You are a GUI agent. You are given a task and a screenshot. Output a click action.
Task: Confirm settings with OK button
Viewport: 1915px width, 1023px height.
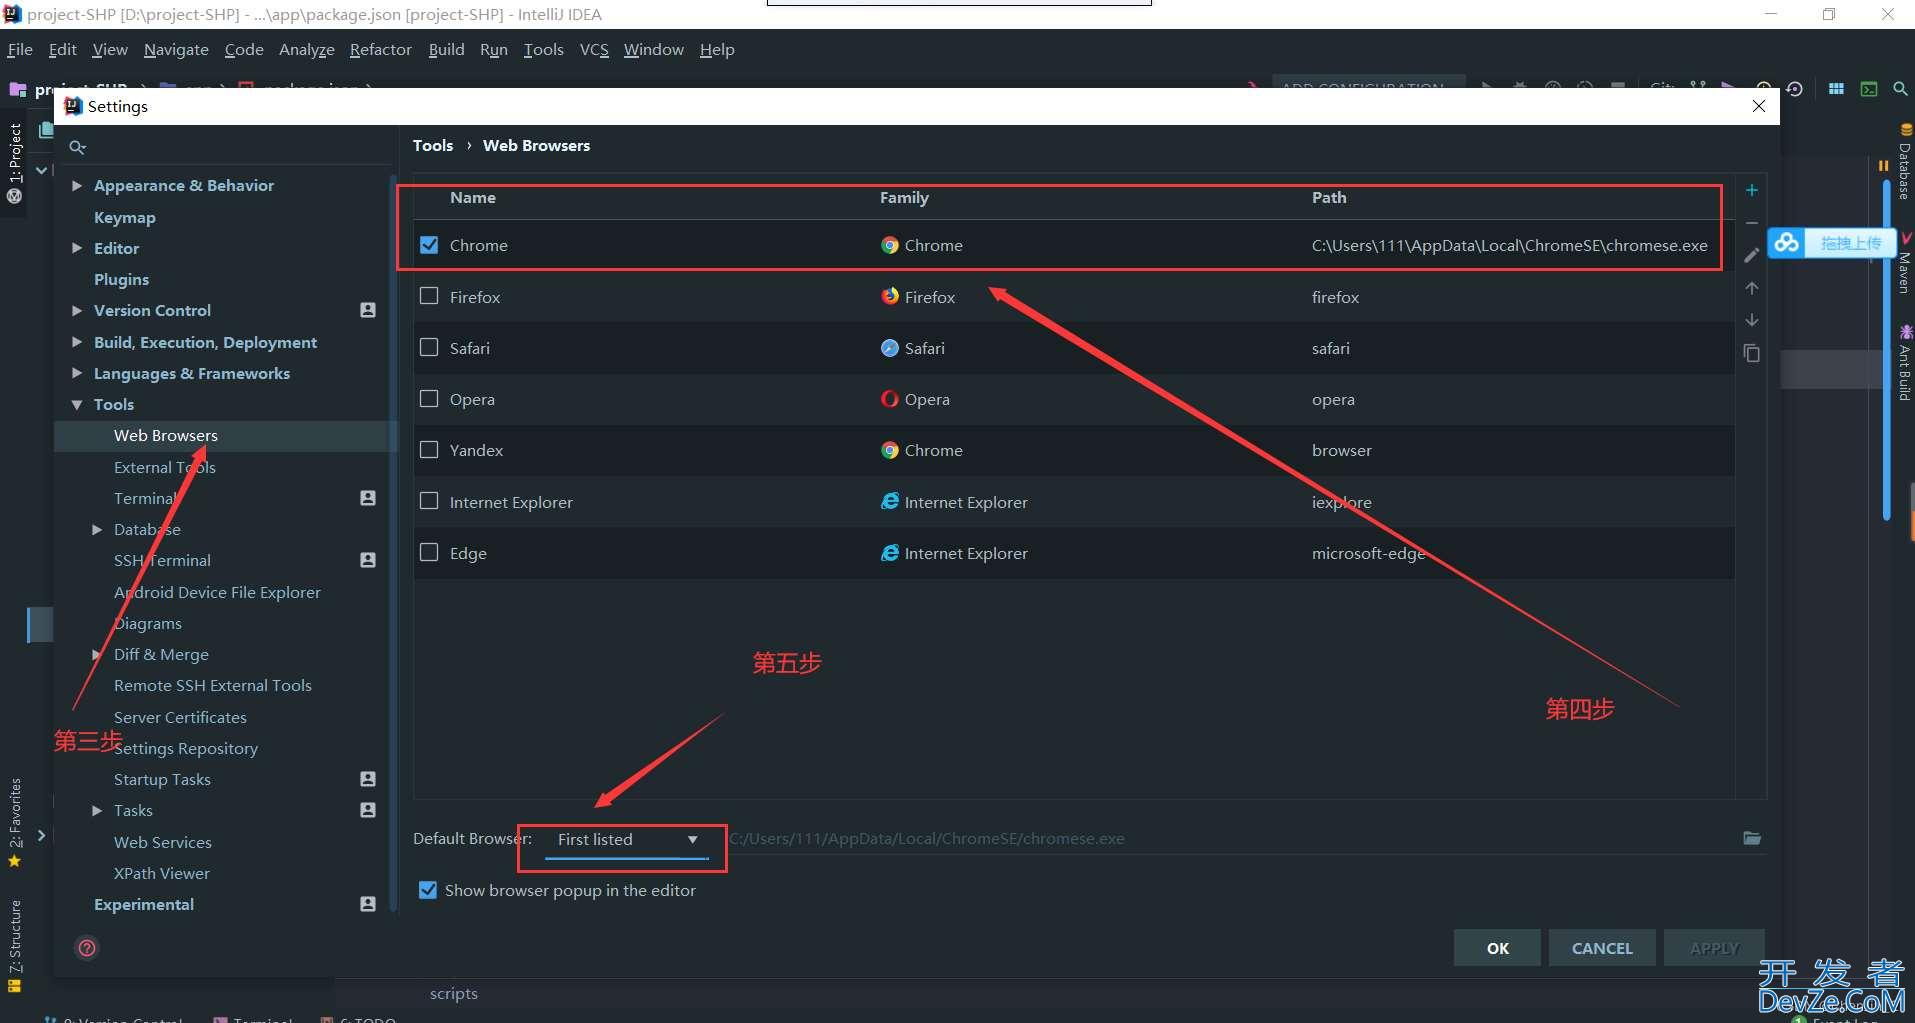click(1497, 948)
